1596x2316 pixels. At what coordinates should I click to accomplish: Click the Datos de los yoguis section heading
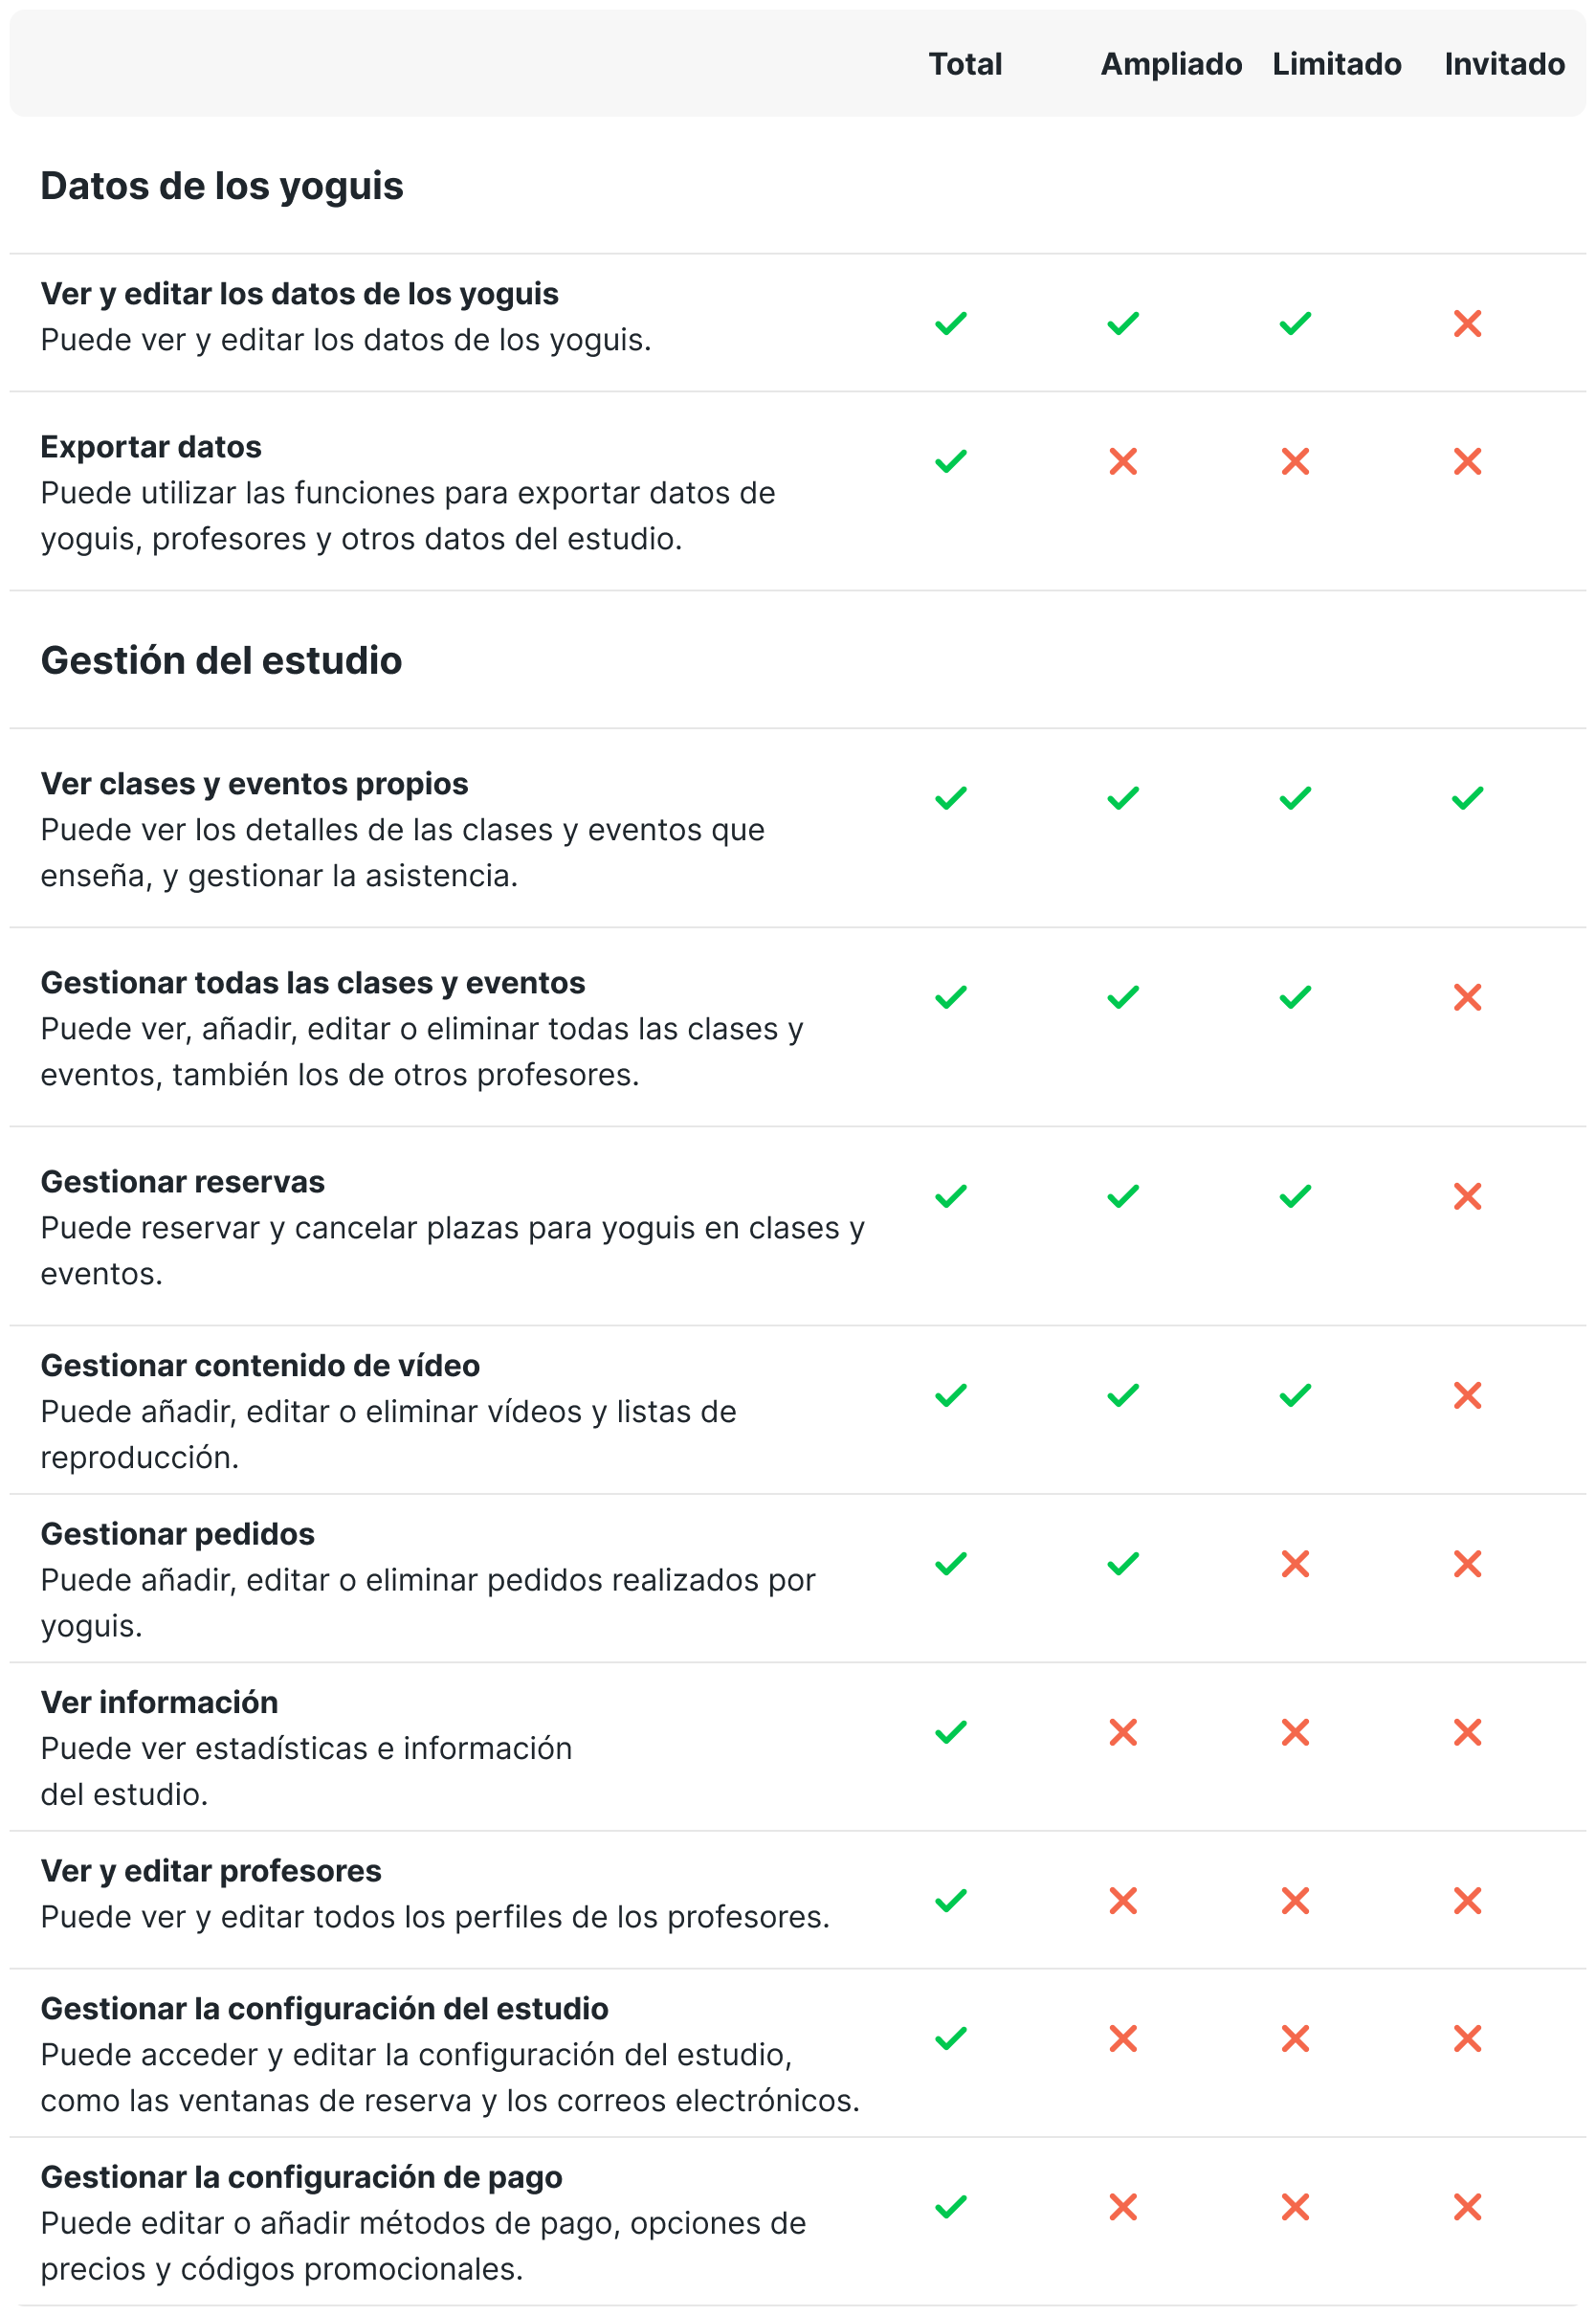pos(222,186)
